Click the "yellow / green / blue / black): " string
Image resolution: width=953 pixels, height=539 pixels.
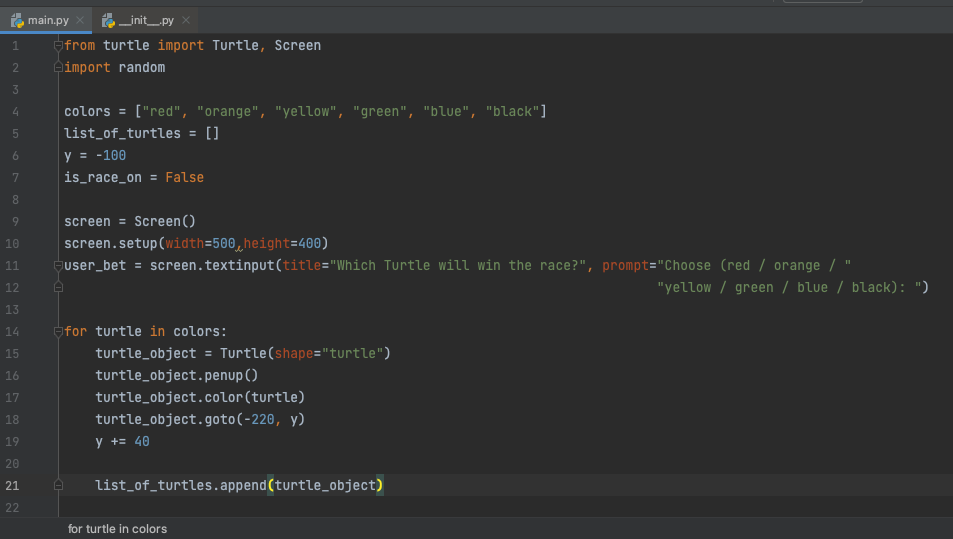[x=789, y=287]
